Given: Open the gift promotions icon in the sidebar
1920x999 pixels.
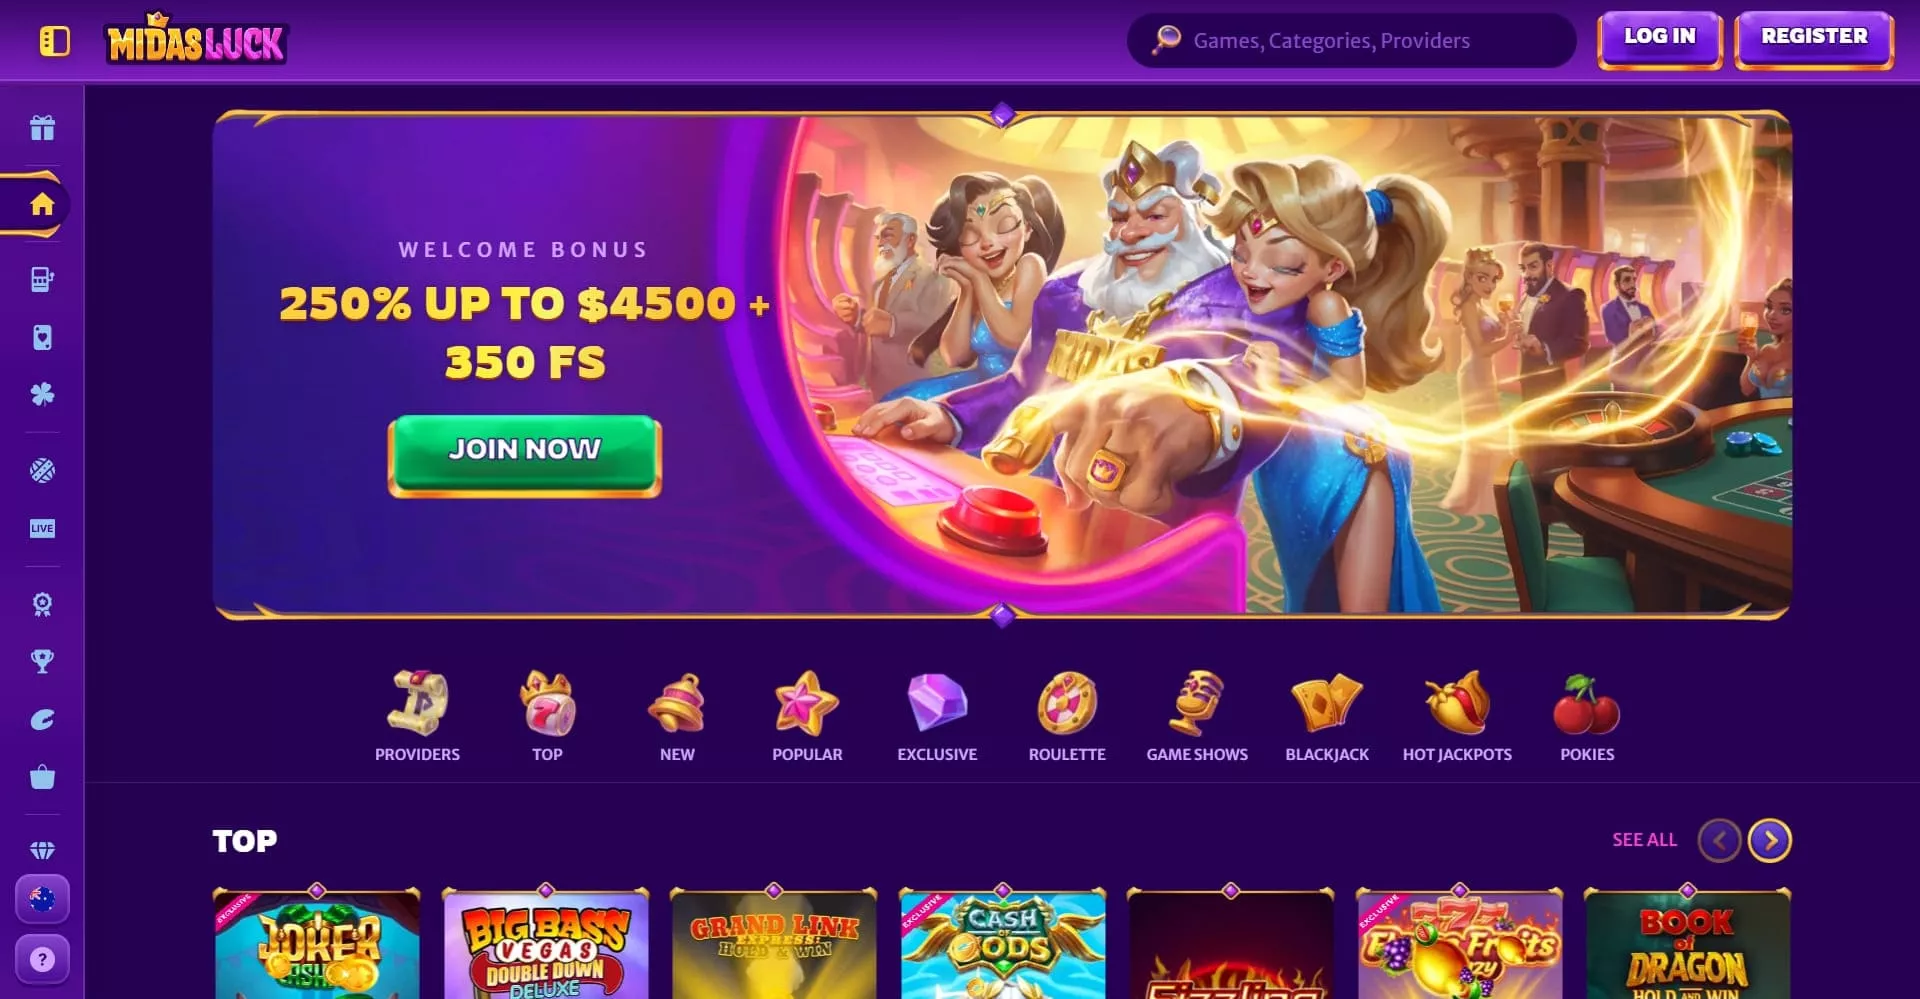Looking at the screenshot, I should tap(42, 128).
